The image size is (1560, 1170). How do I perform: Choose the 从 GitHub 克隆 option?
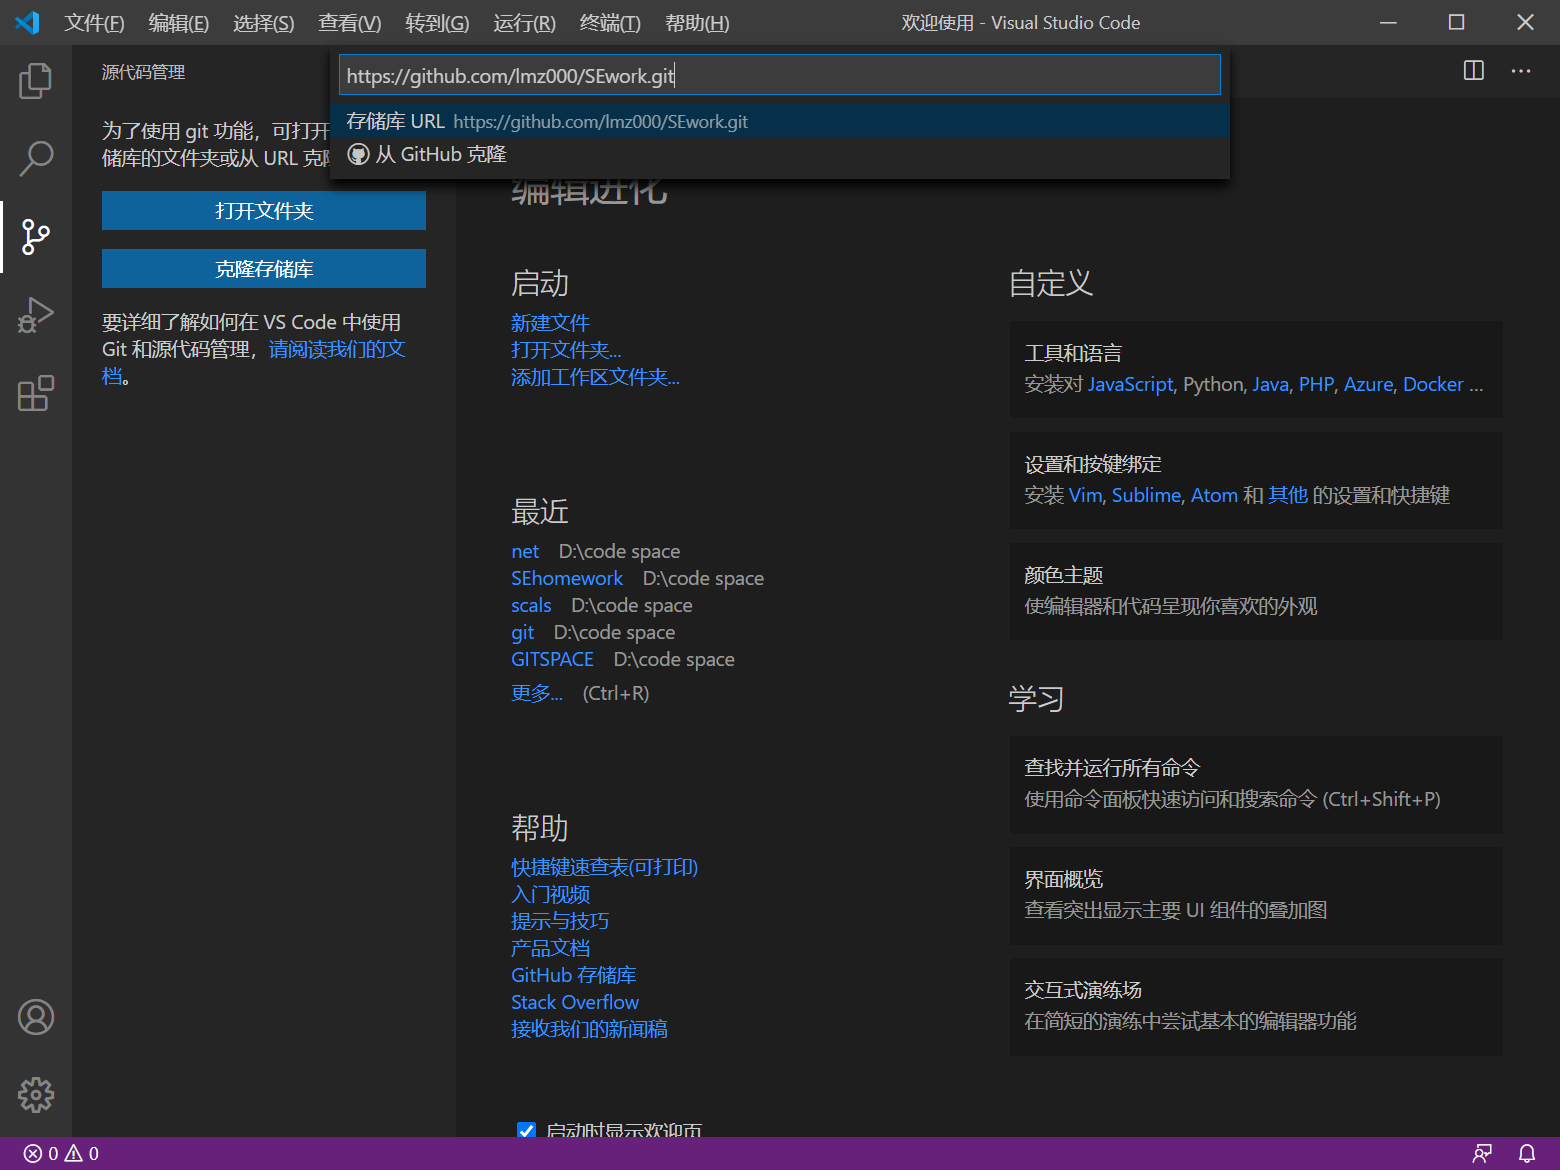pos(780,154)
